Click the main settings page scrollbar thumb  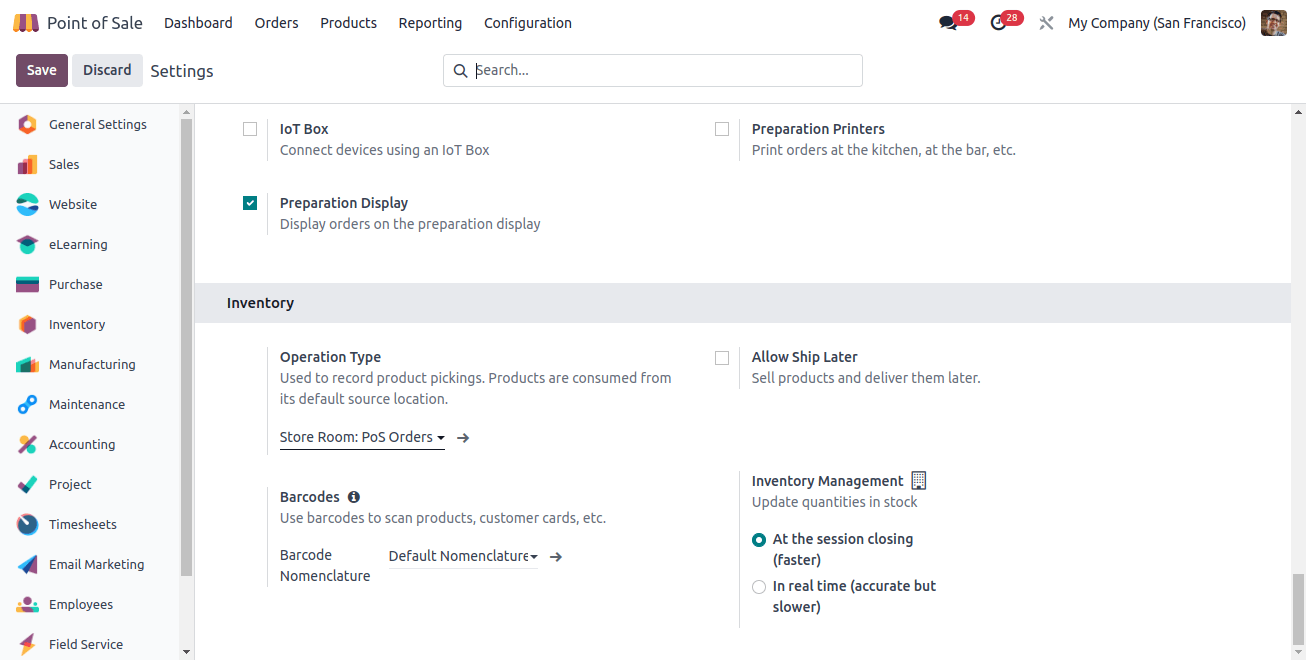click(1298, 610)
